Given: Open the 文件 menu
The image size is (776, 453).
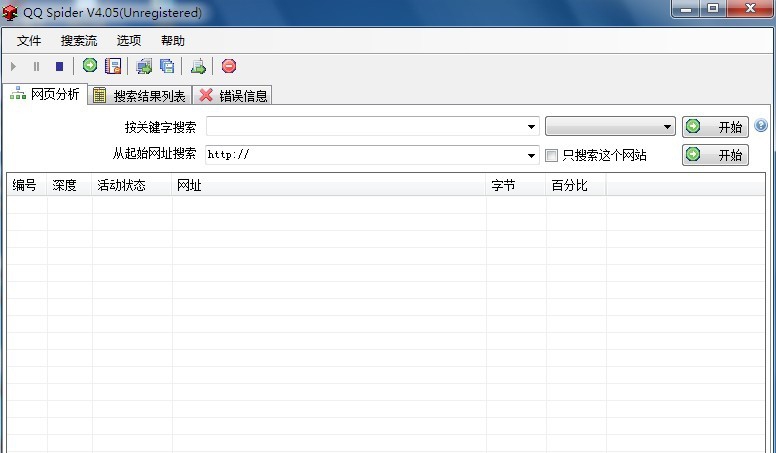Looking at the screenshot, I should (29, 41).
